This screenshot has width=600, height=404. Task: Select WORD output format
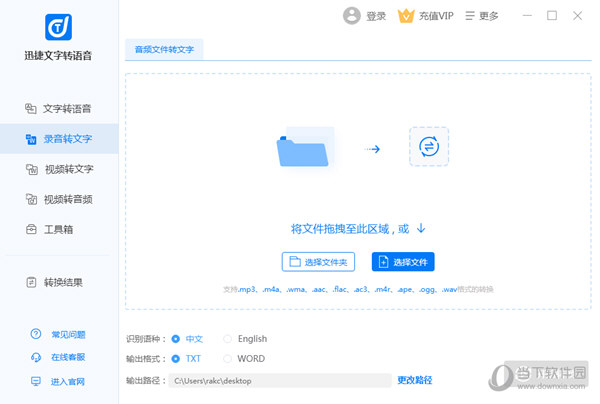coord(244,359)
